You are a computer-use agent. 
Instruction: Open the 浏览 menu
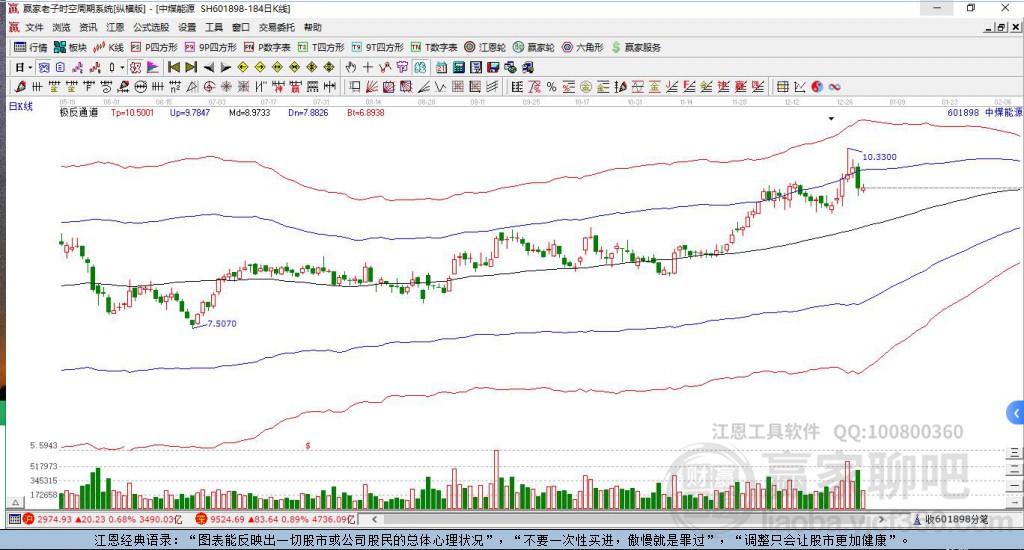click(x=61, y=27)
